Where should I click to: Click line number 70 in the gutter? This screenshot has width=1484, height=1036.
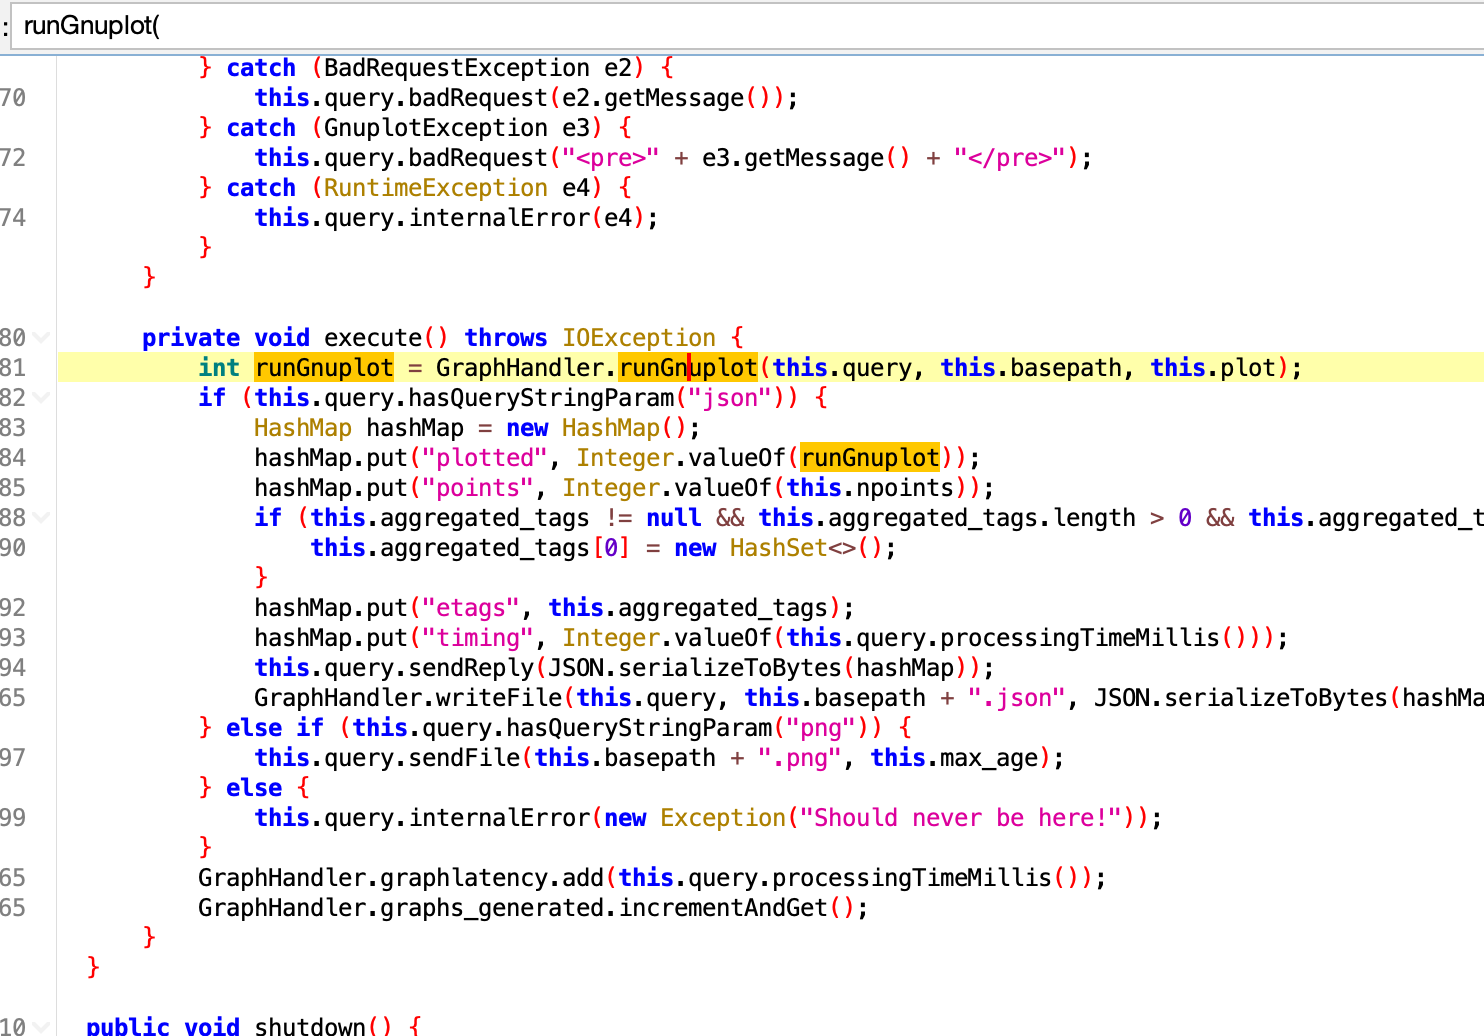[13, 97]
